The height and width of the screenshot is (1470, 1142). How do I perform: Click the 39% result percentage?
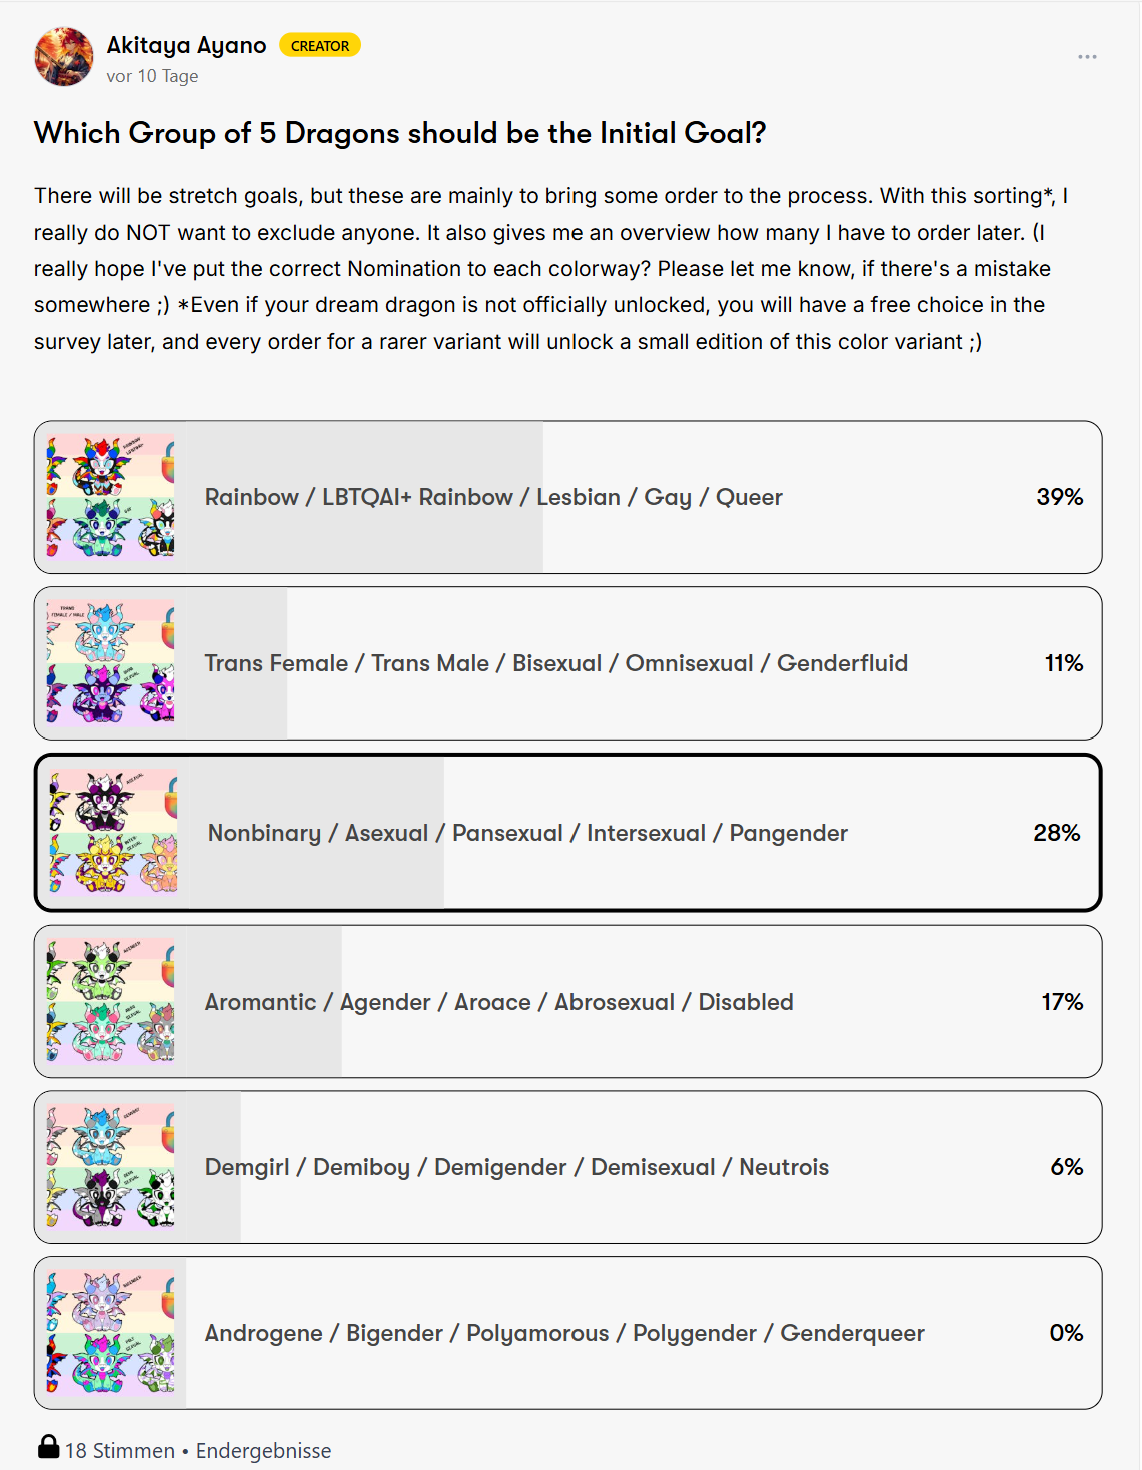(1059, 497)
